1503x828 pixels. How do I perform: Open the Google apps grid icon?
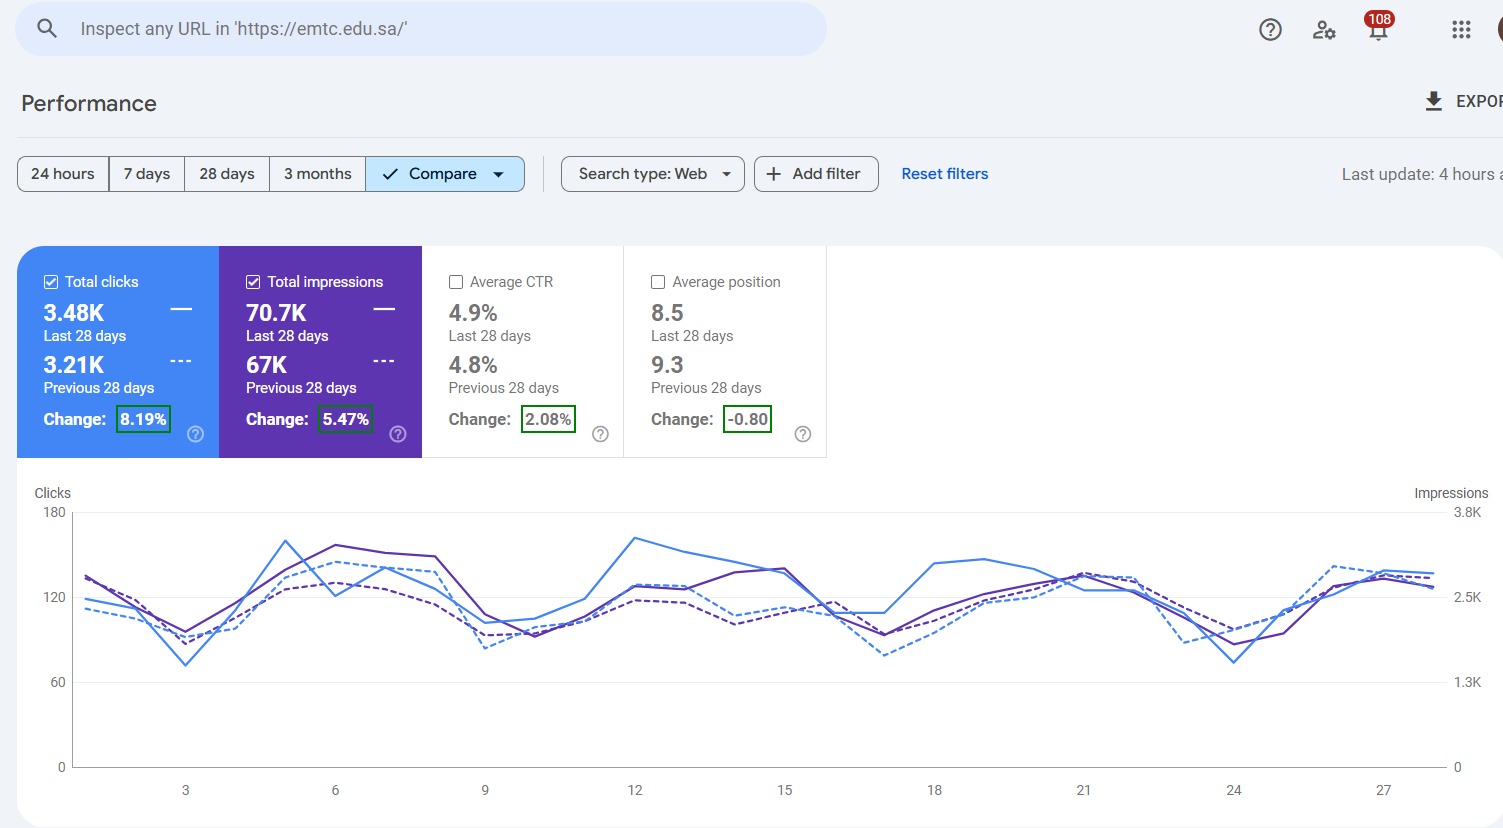[x=1461, y=30]
